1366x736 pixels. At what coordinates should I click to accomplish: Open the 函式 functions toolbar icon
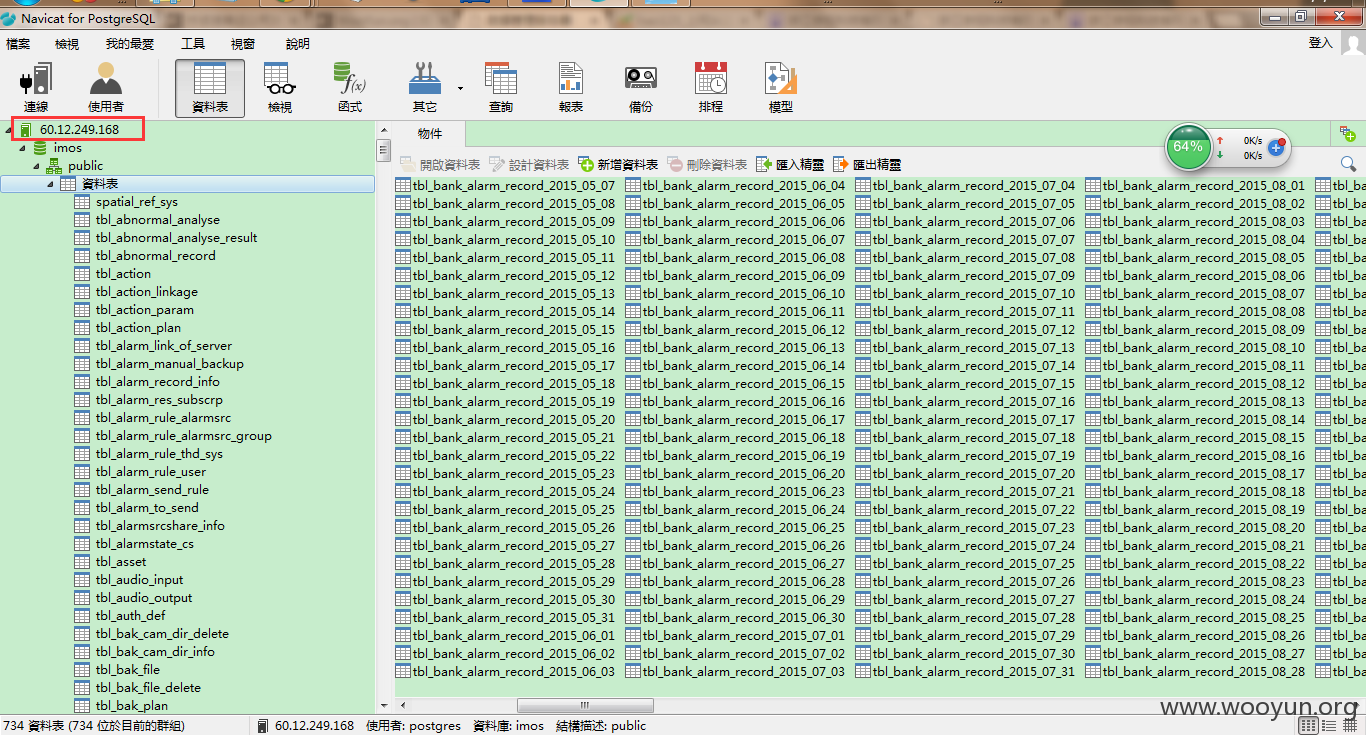(x=350, y=87)
